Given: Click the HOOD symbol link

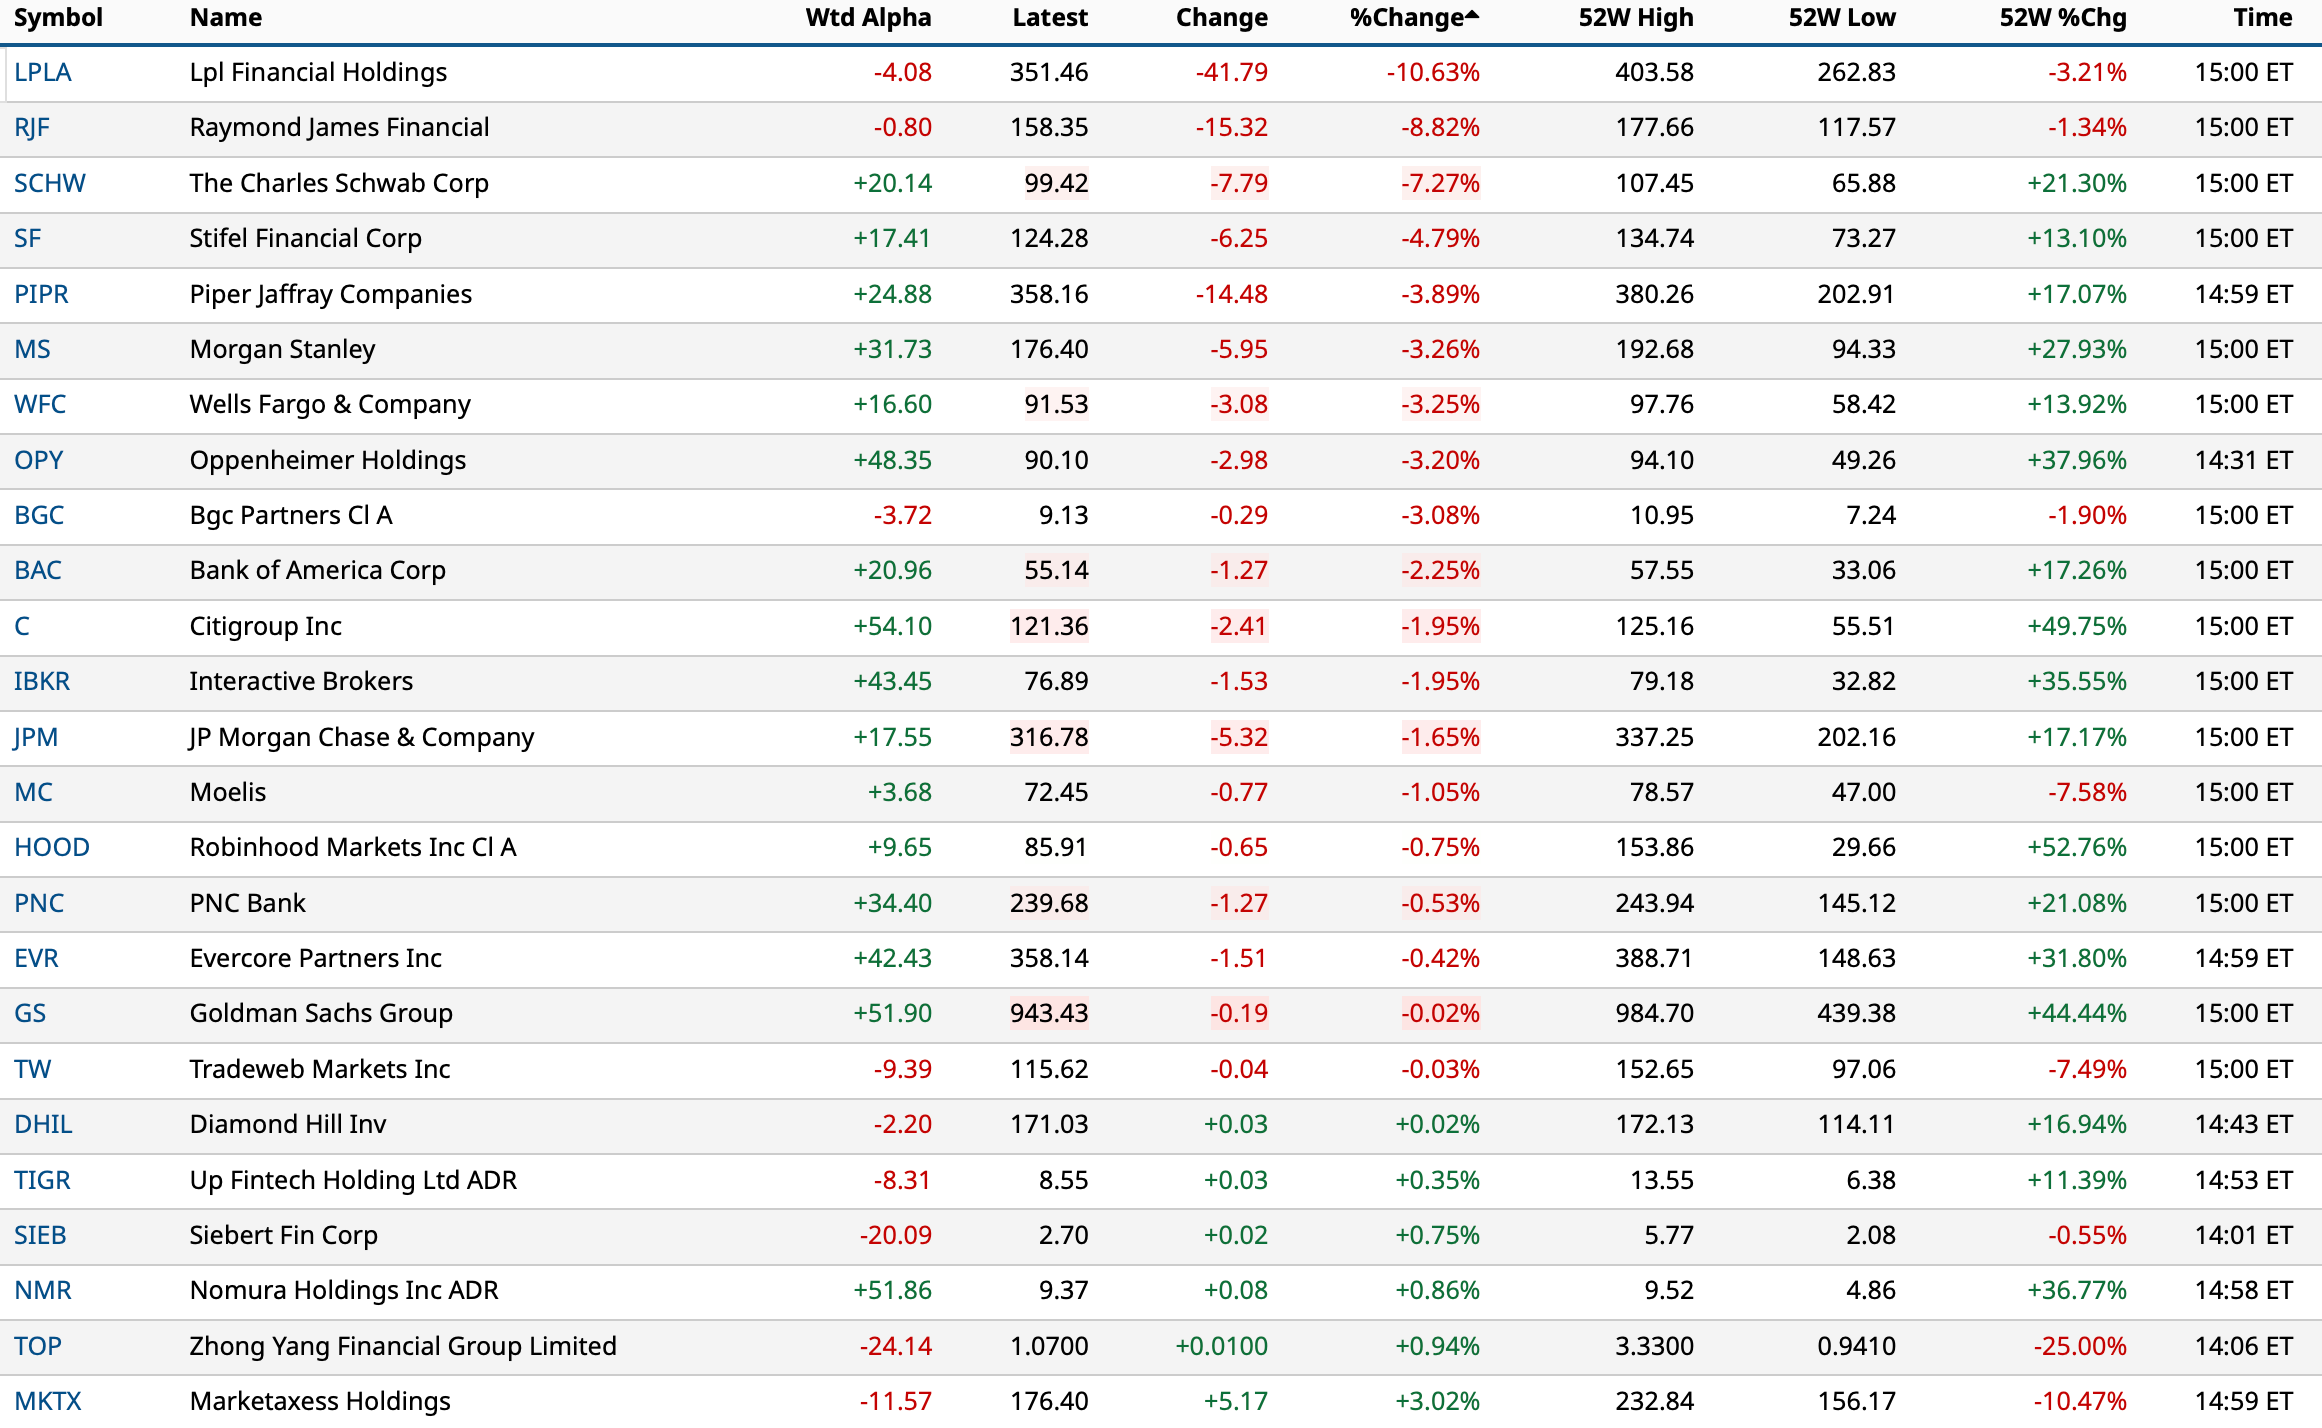Looking at the screenshot, I should (x=52, y=848).
